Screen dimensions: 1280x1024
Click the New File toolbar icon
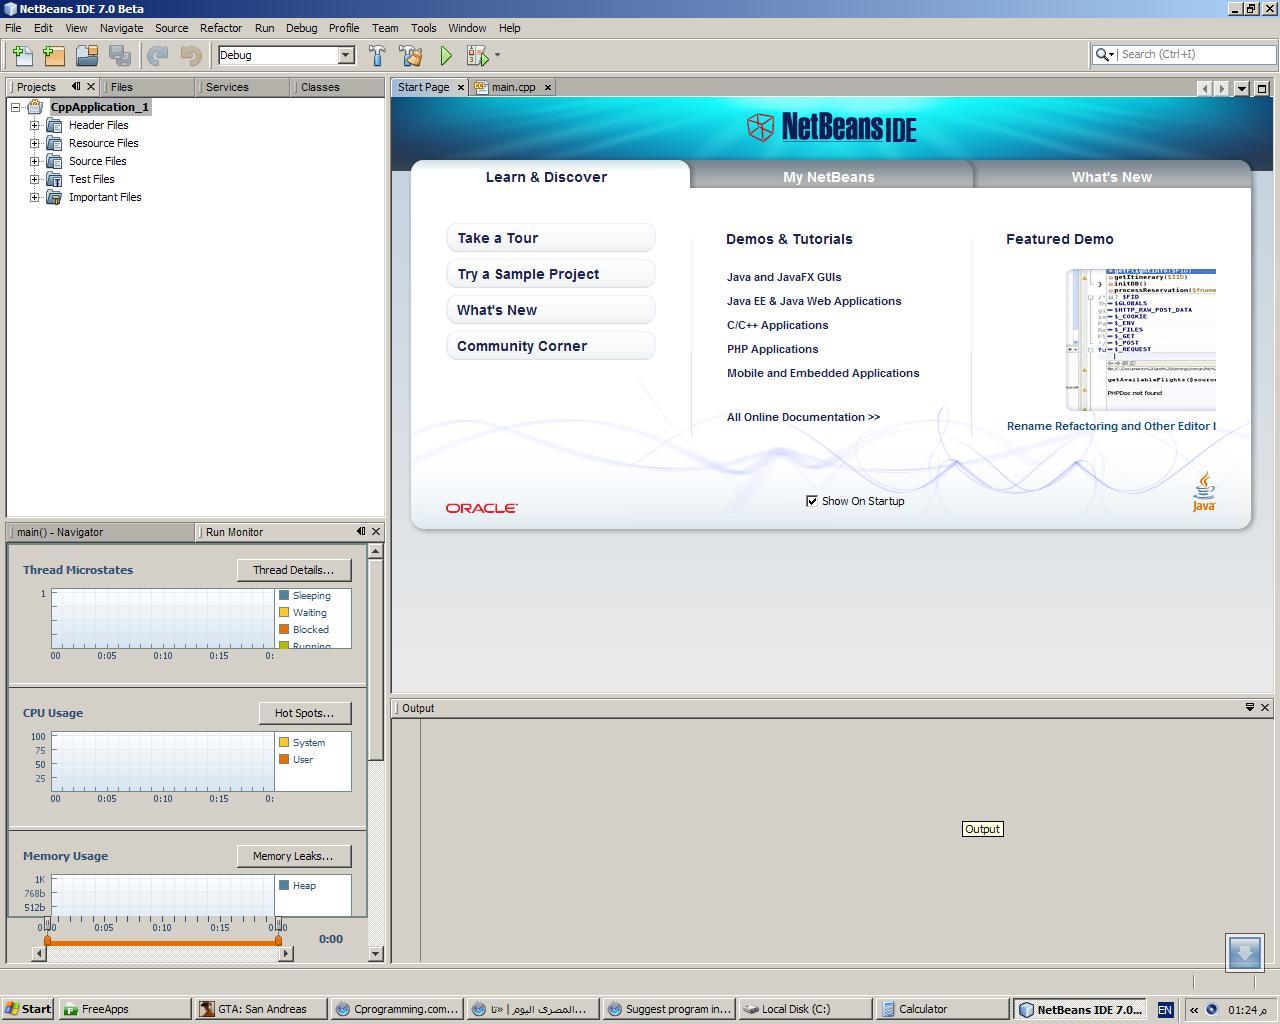pyautogui.click(x=21, y=56)
